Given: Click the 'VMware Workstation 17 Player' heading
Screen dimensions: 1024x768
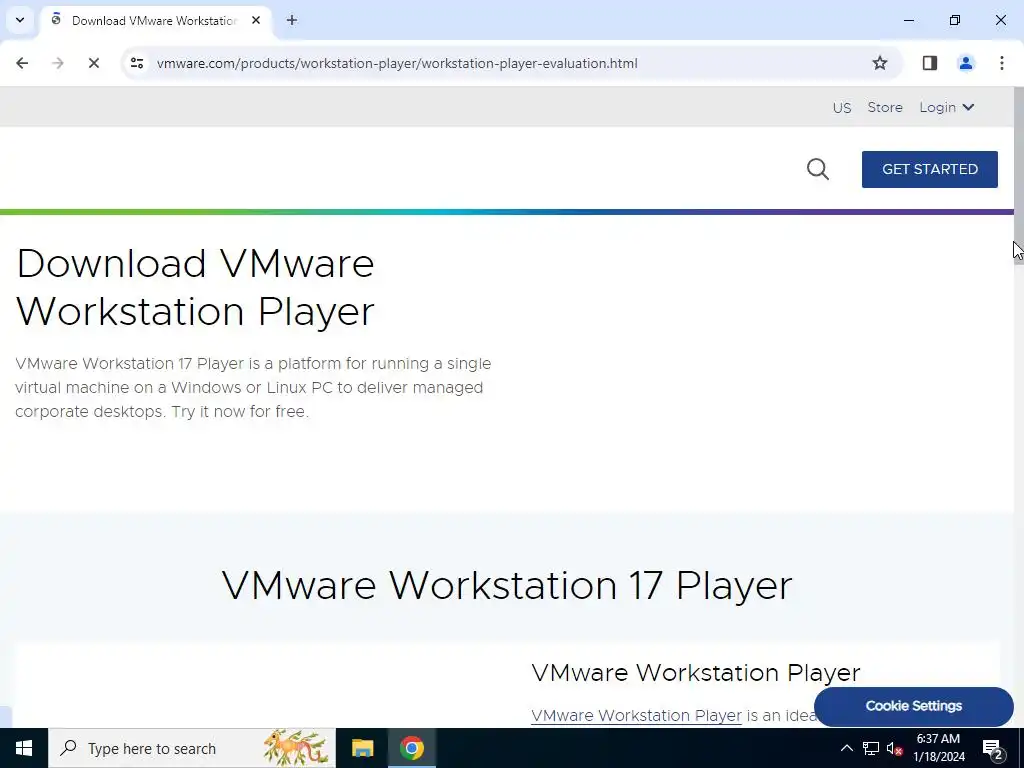Looking at the screenshot, I should click(507, 585).
